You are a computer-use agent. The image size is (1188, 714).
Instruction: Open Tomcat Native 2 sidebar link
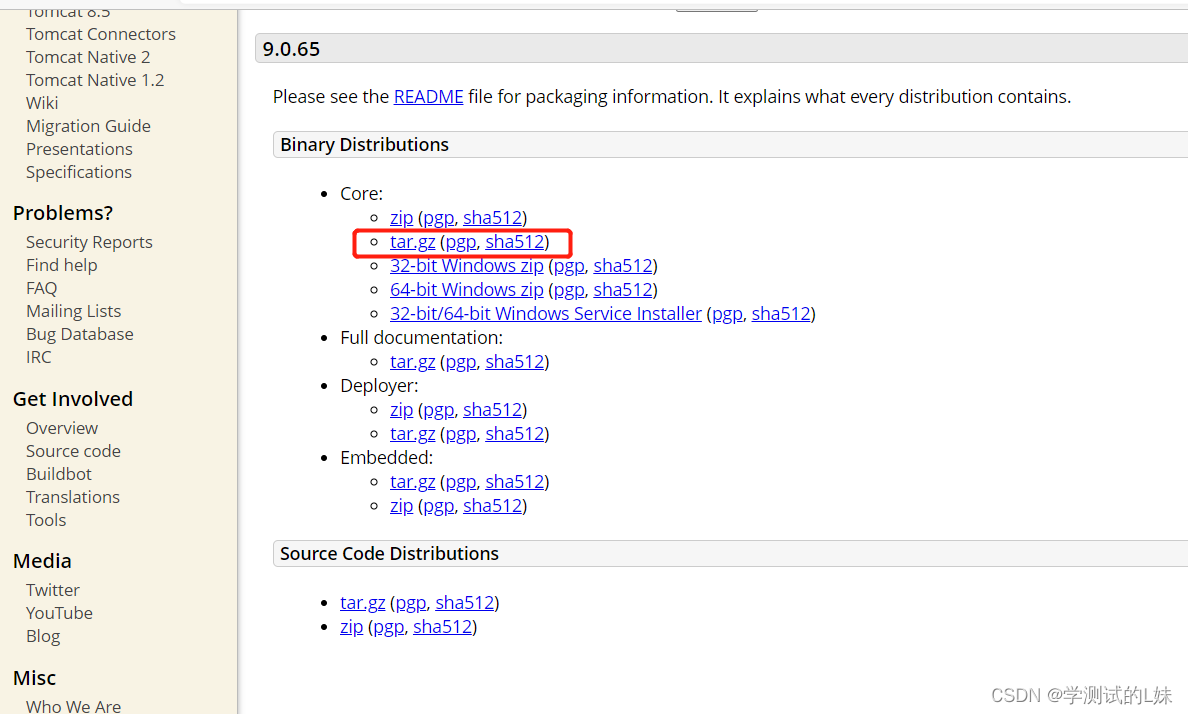pyautogui.click(x=88, y=57)
